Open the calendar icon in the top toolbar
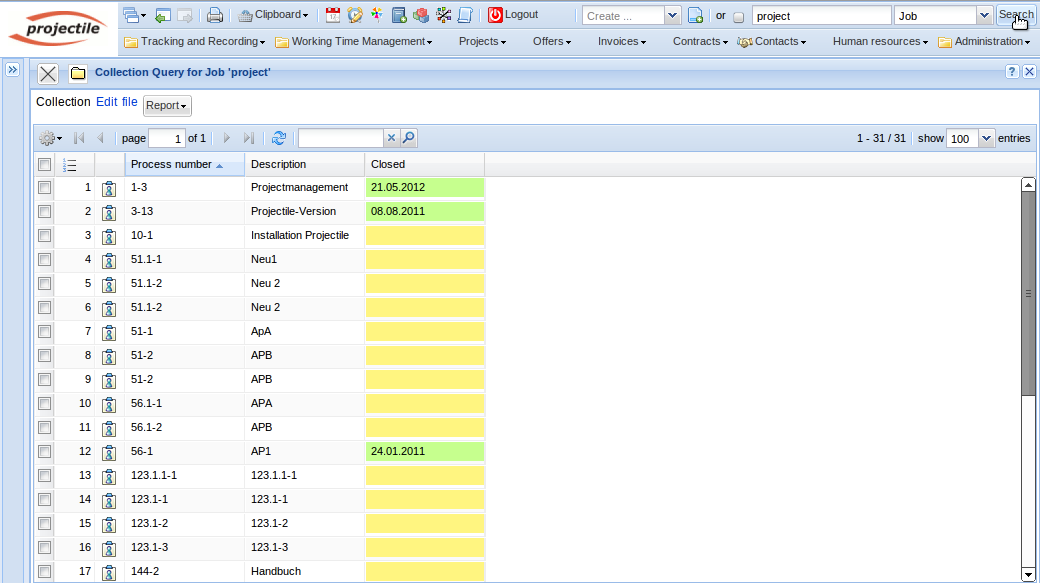Screen dimensions: 1040x583 tap(333, 15)
